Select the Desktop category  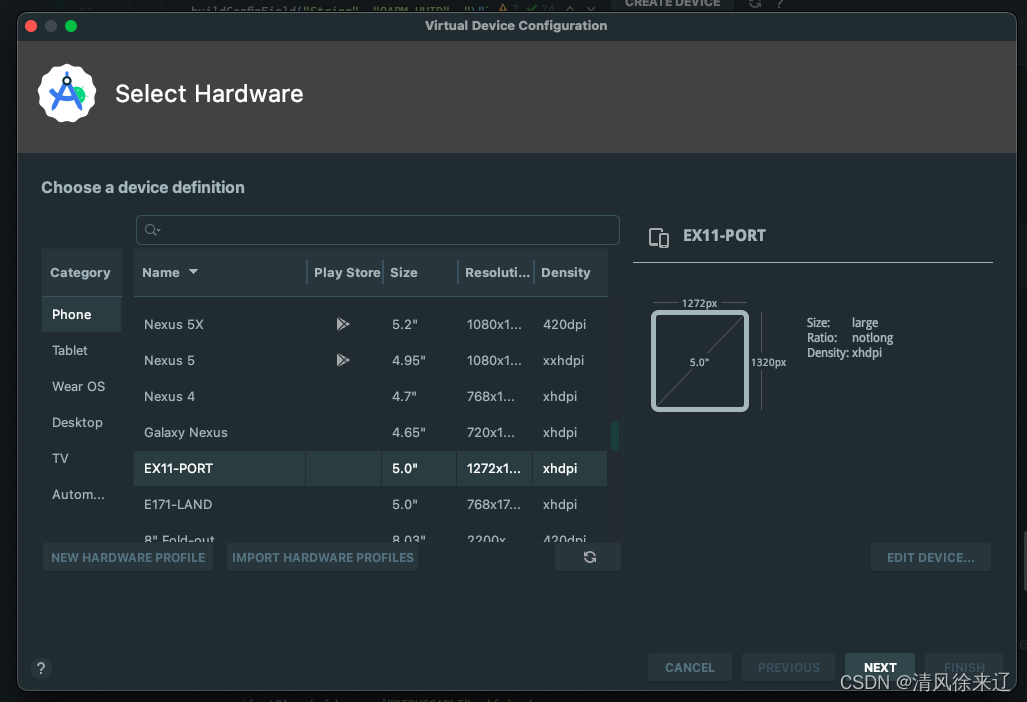(77, 422)
